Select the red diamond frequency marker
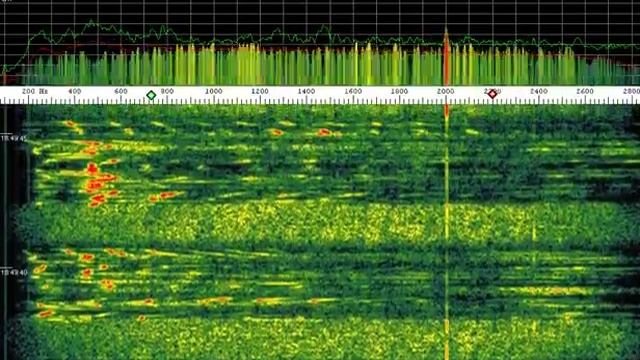The image size is (640, 360). (492, 94)
